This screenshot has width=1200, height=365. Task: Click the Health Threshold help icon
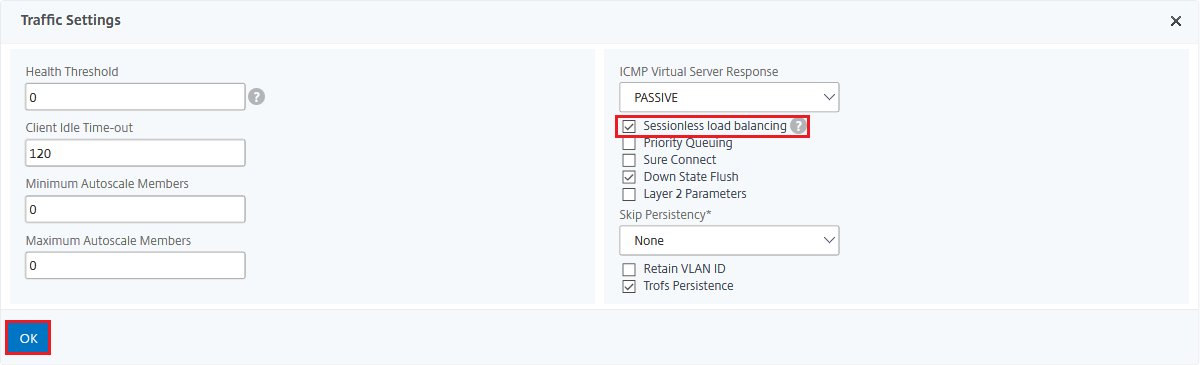[x=257, y=97]
